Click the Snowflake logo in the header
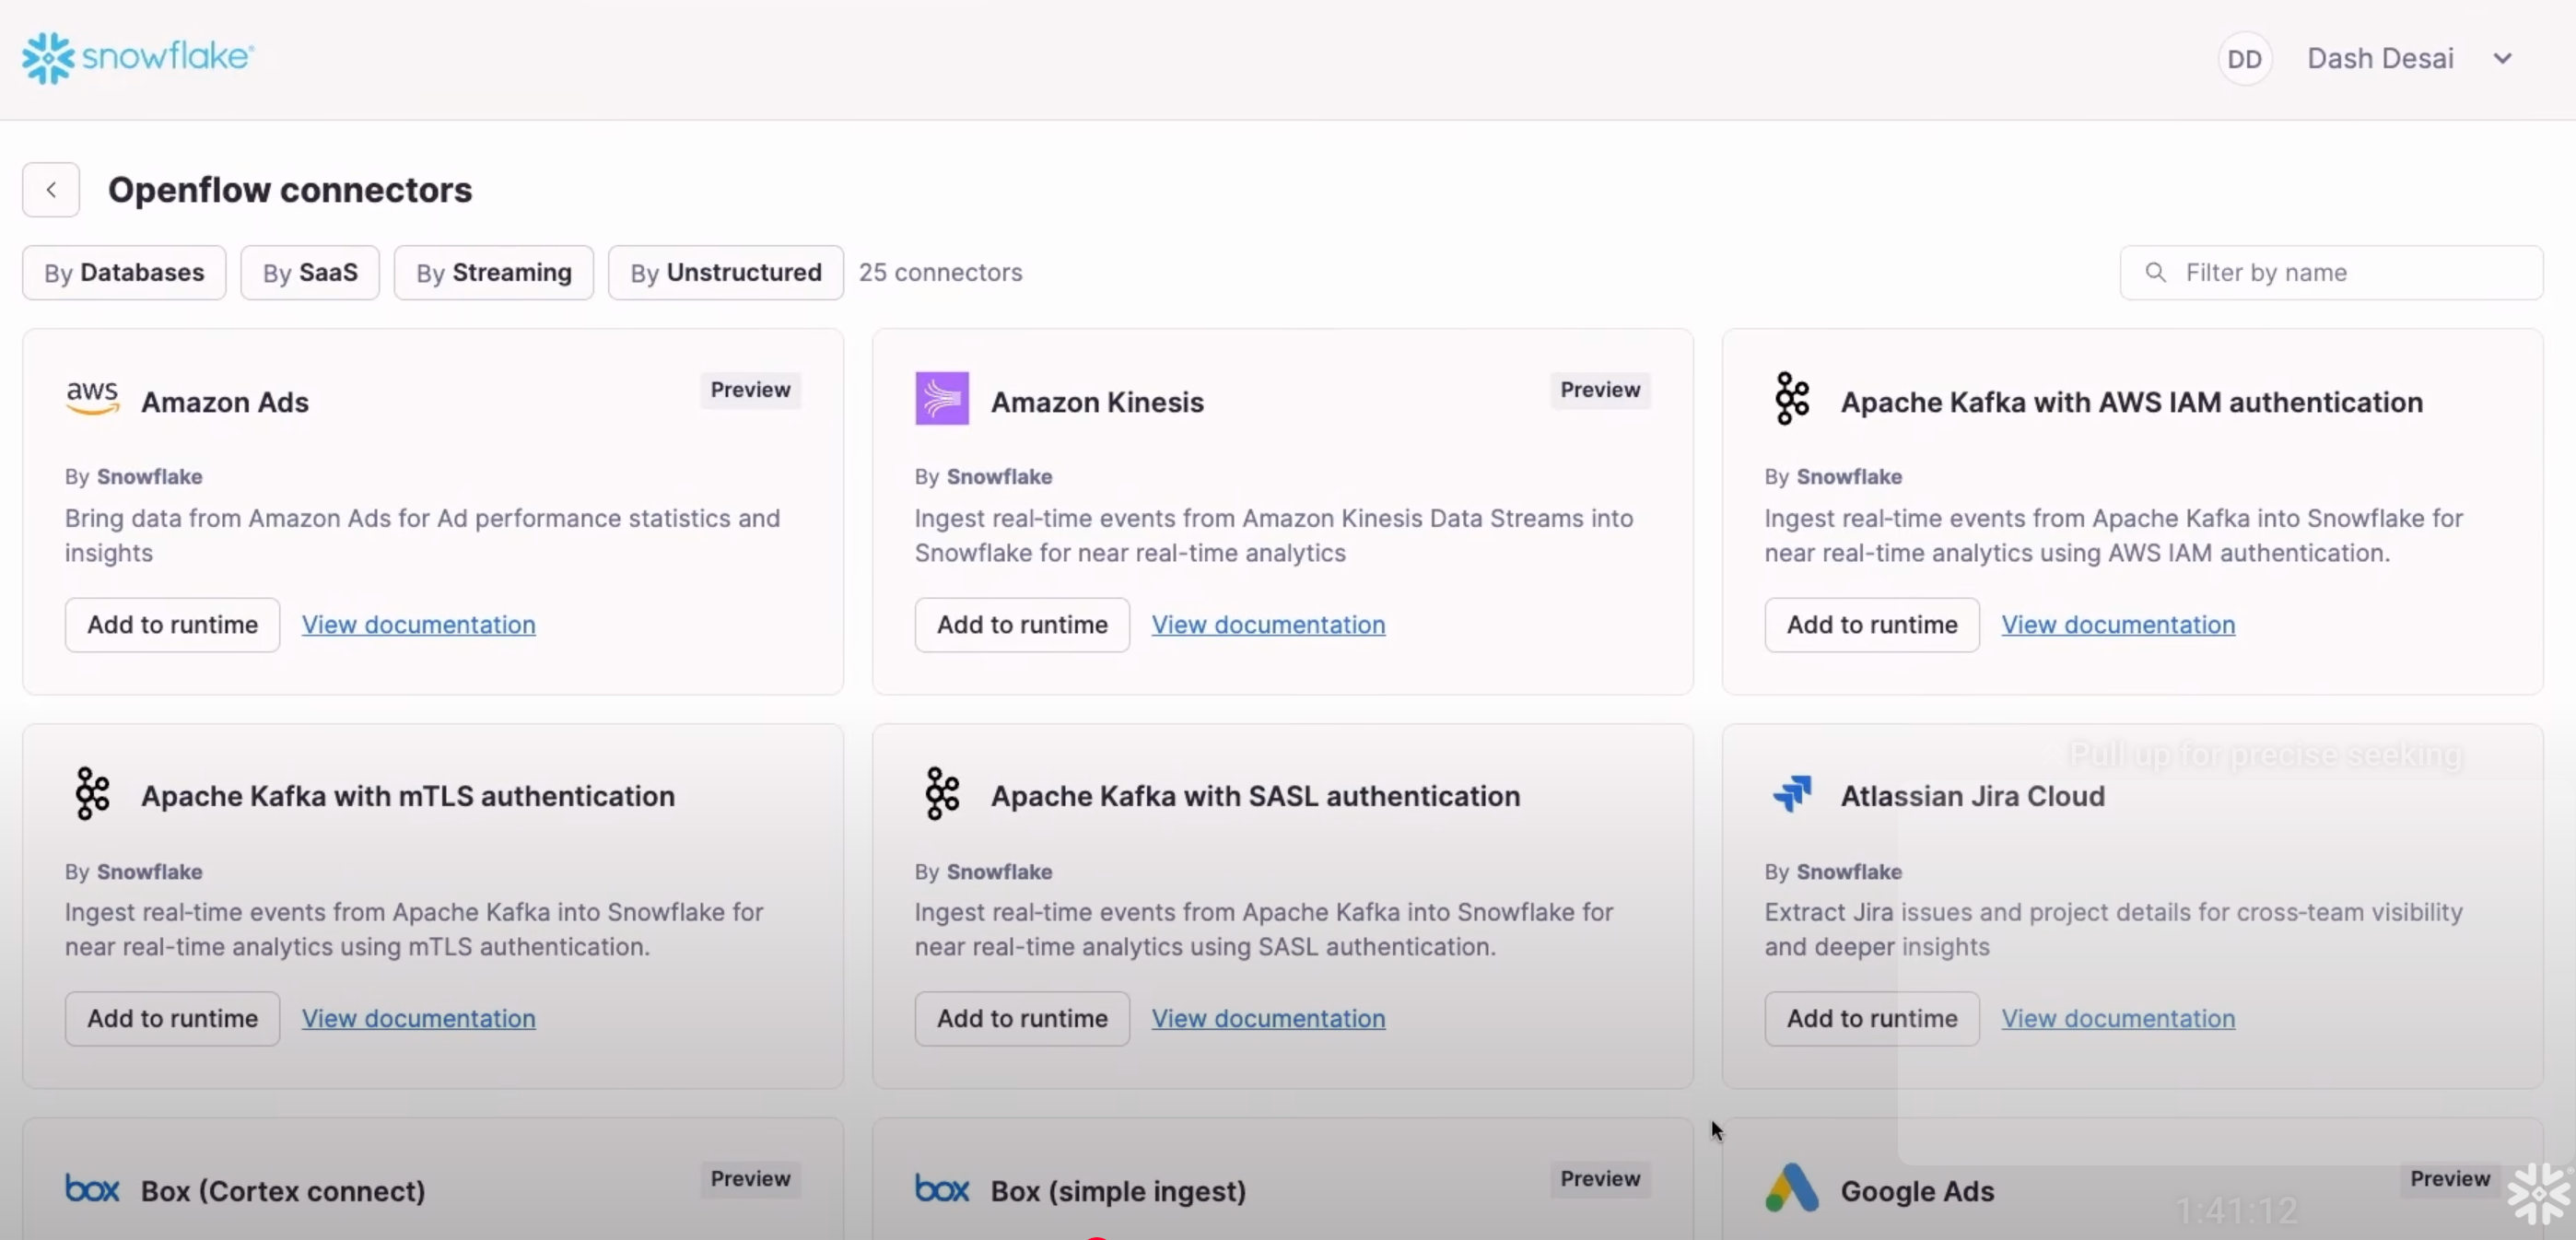 (138, 58)
